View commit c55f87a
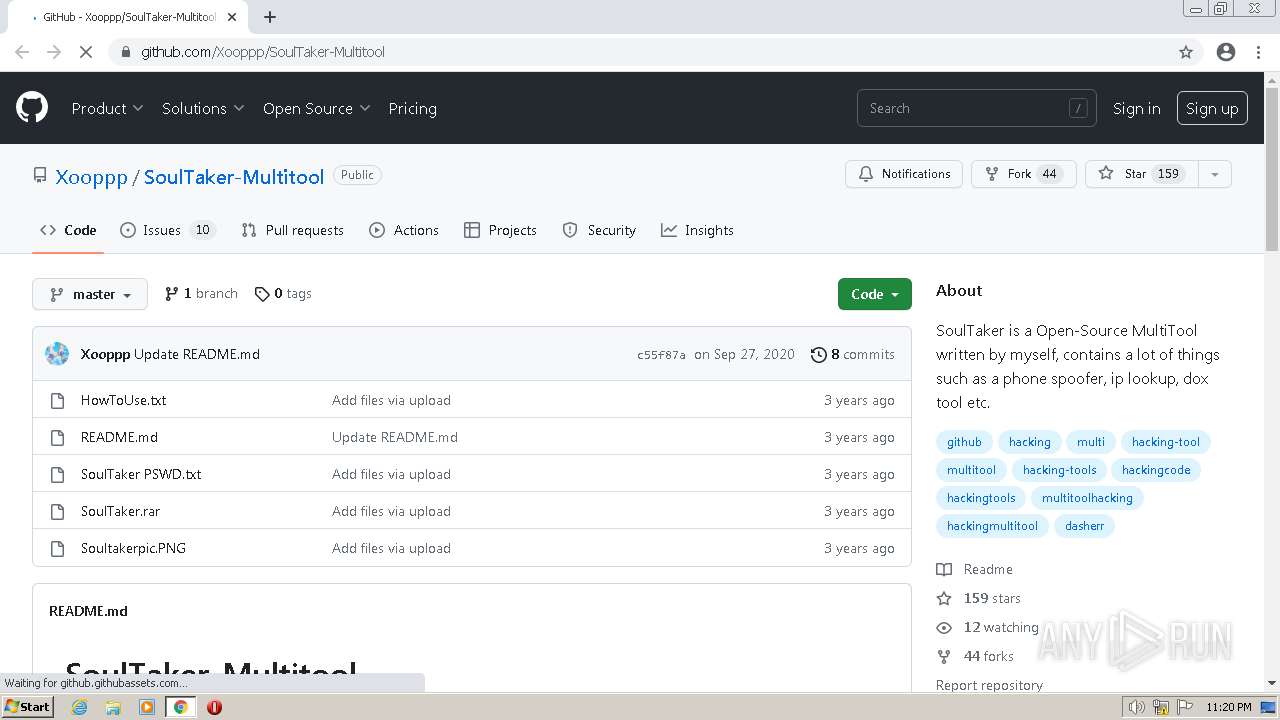The image size is (1280, 720). (661, 355)
